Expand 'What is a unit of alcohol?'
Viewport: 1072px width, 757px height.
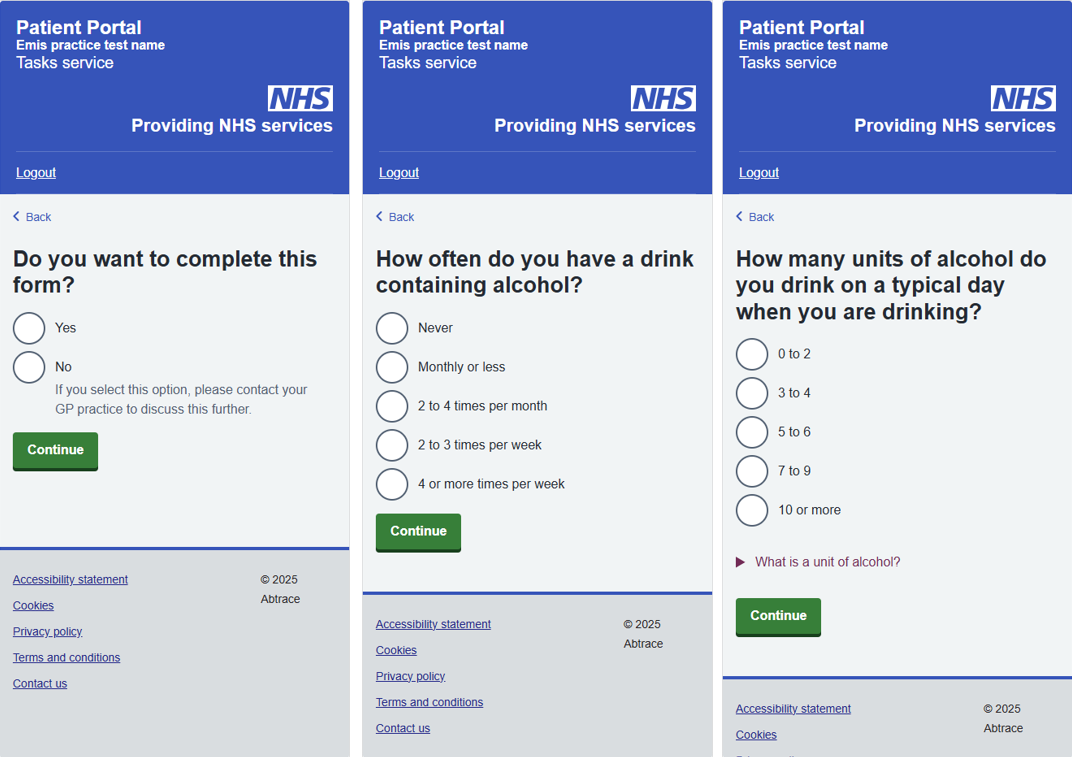826,562
